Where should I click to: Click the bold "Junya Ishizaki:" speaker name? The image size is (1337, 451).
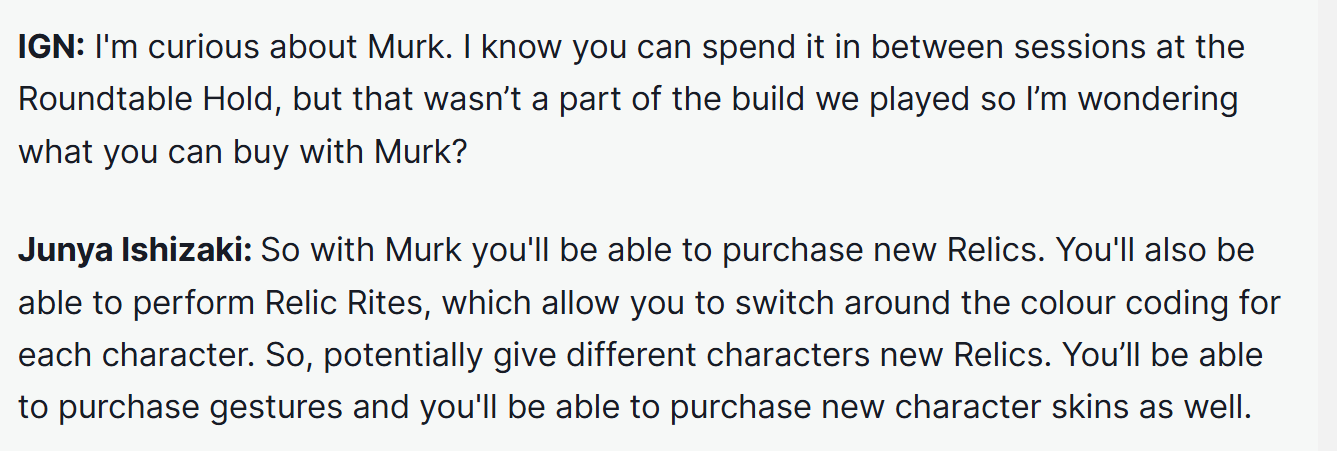(x=135, y=250)
